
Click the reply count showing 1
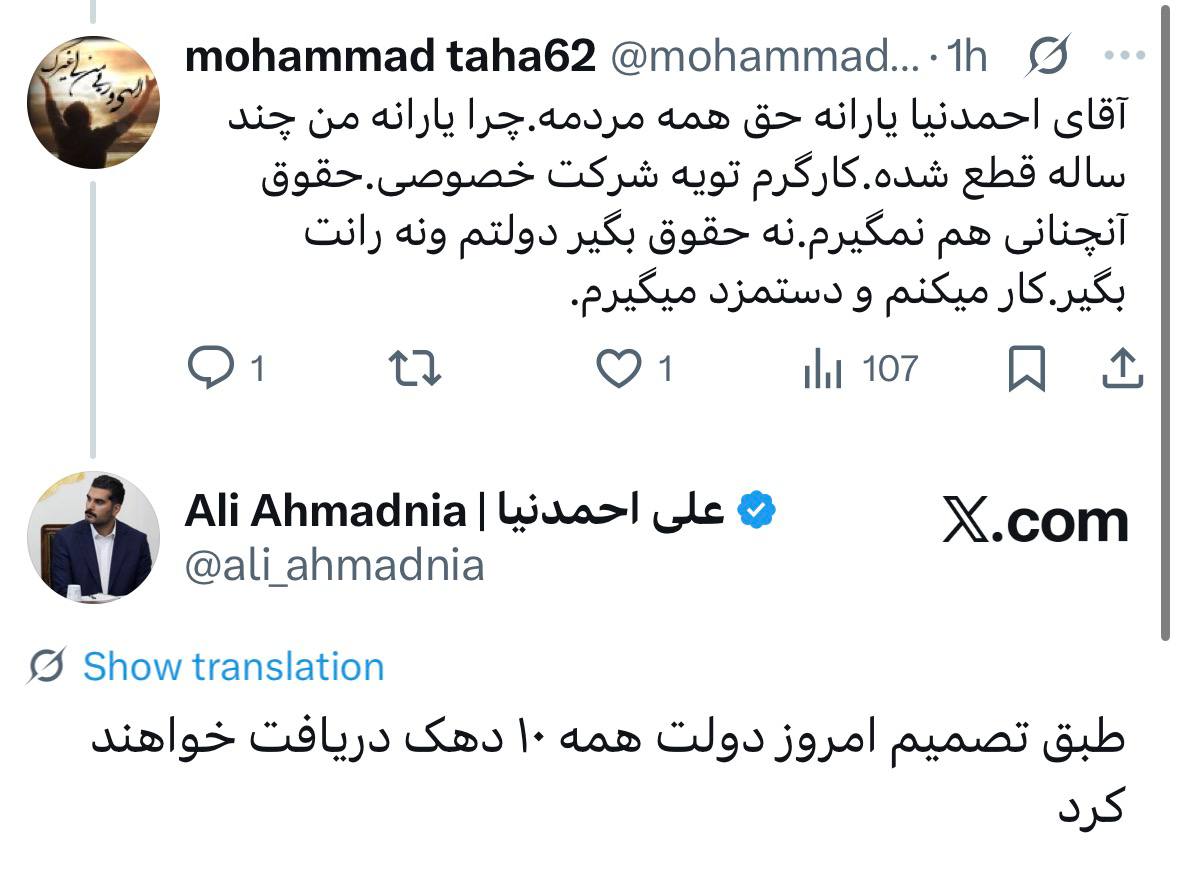tap(256, 369)
